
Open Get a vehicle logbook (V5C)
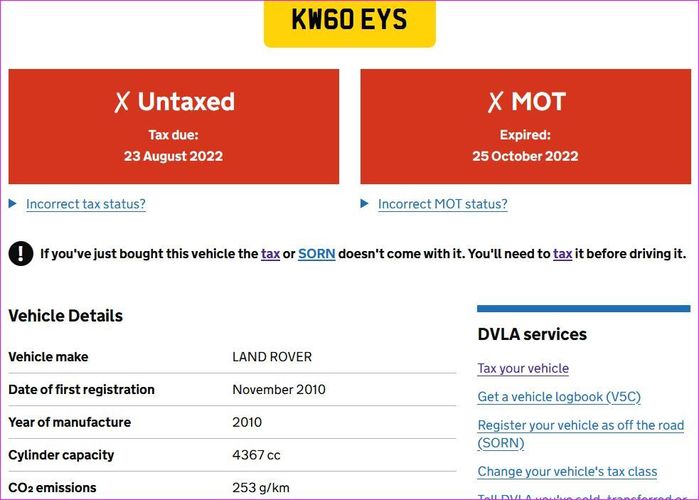(x=559, y=397)
